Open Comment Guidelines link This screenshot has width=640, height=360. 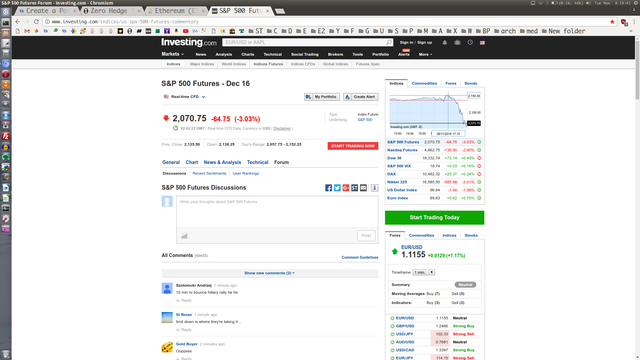pyautogui.click(x=360, y=258)
